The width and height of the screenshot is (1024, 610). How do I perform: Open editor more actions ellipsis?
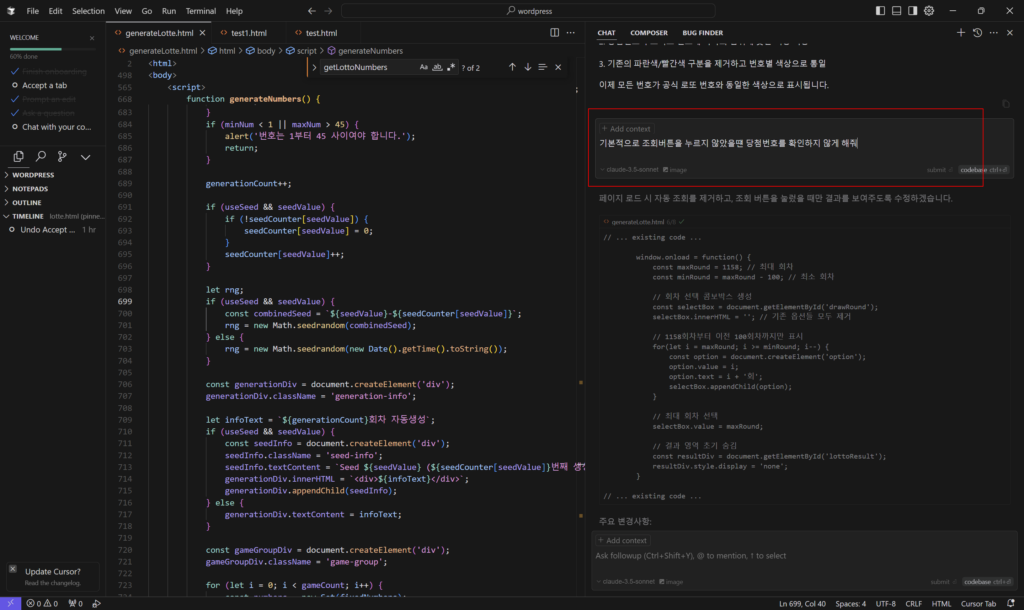click(571, 33)
